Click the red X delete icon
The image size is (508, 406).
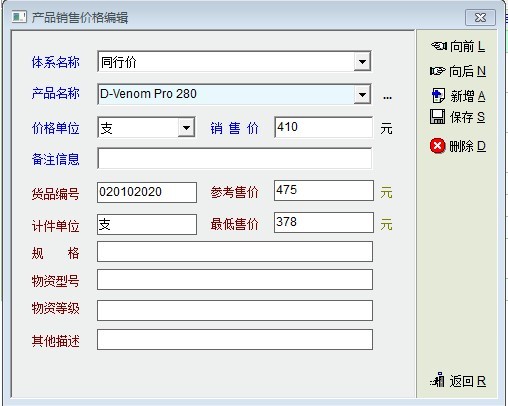click(437, 146)
